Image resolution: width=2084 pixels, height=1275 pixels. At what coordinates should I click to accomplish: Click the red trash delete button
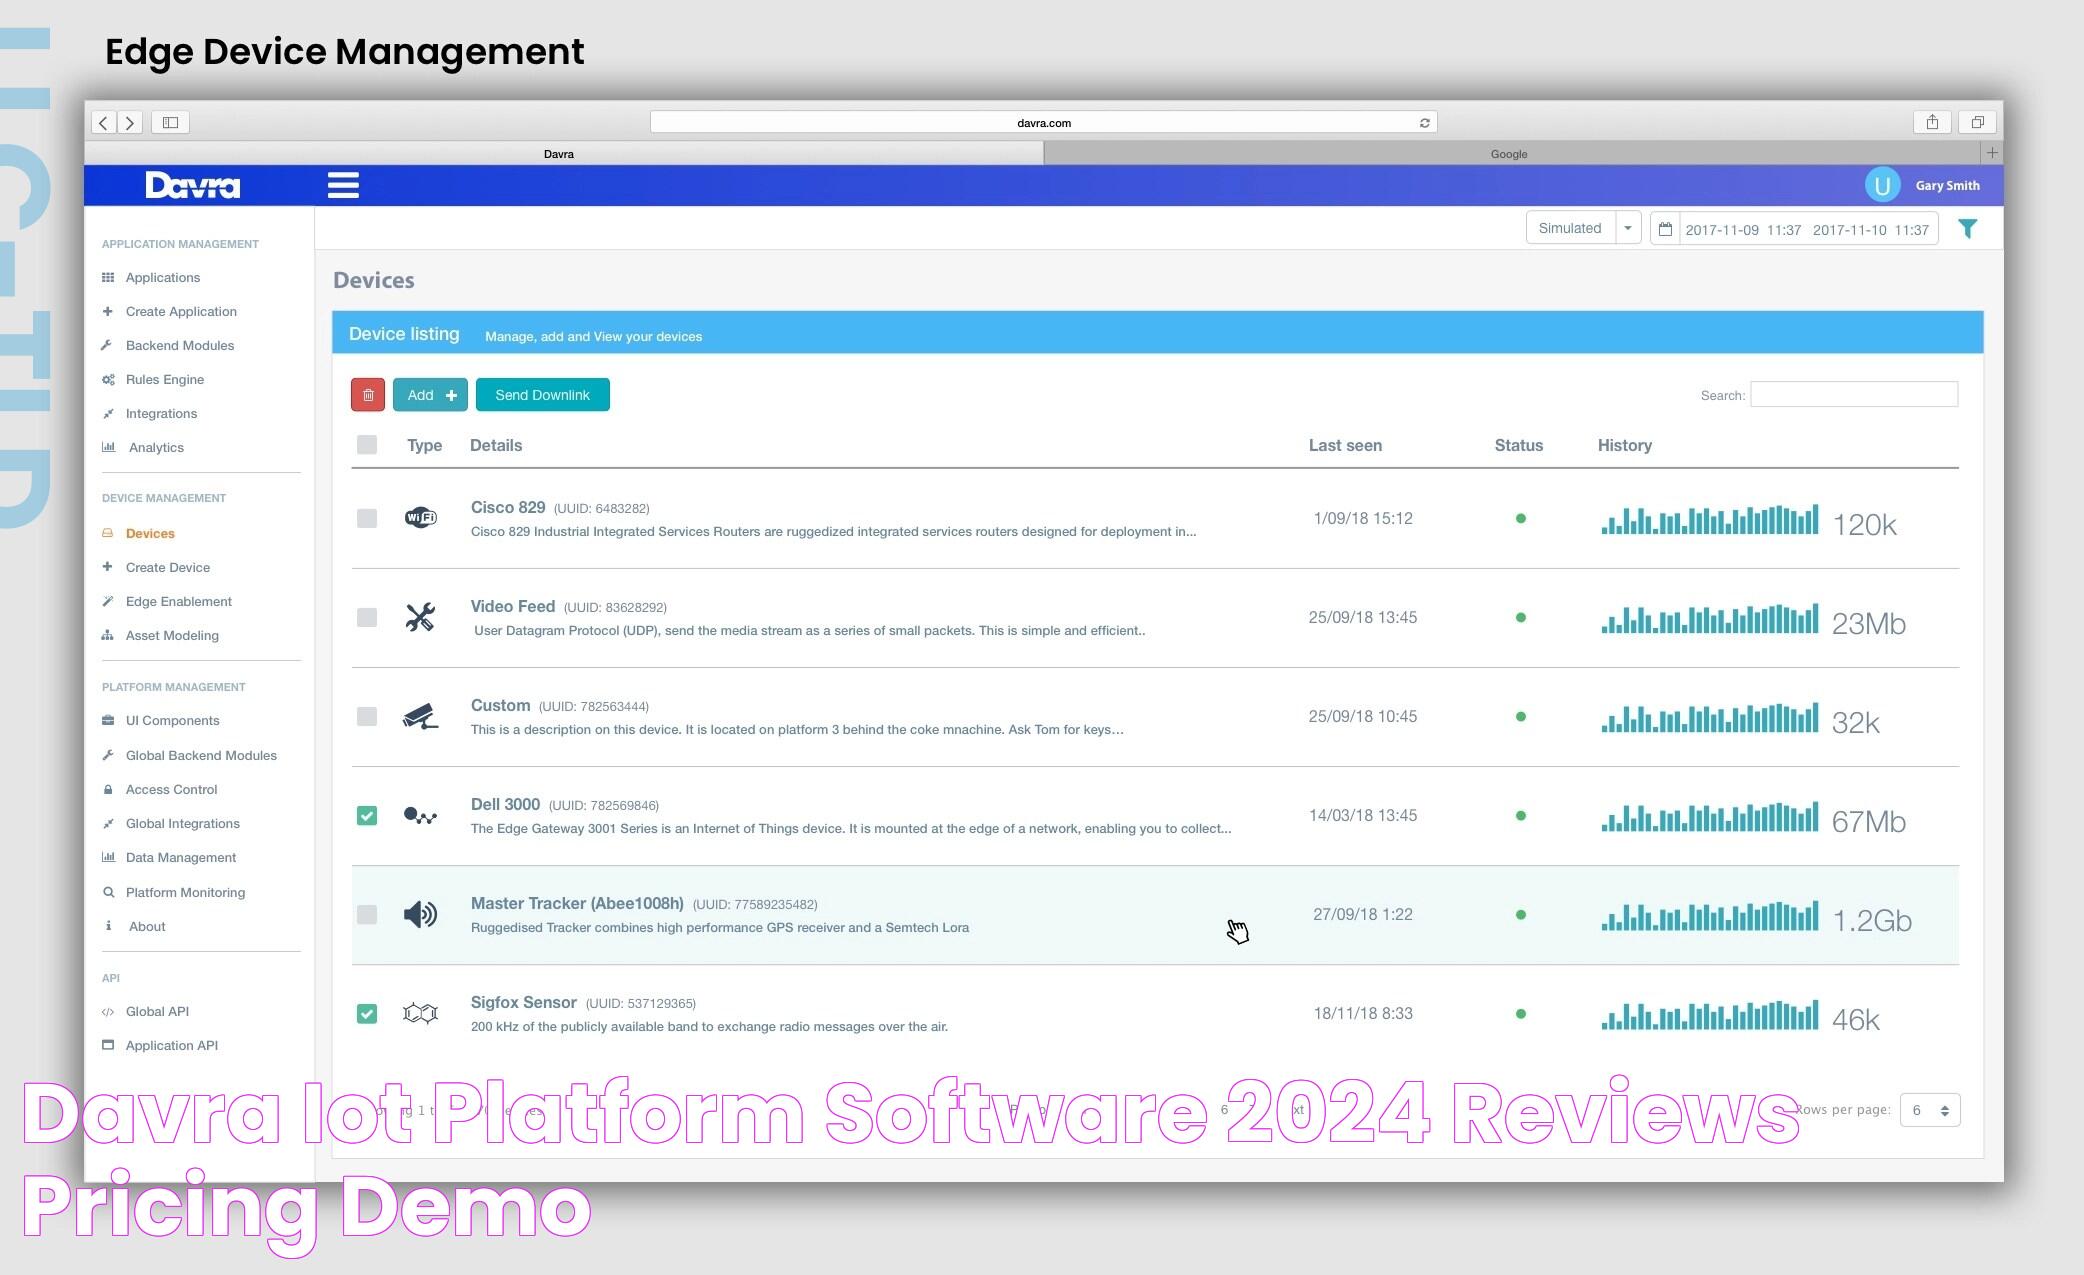368,395
